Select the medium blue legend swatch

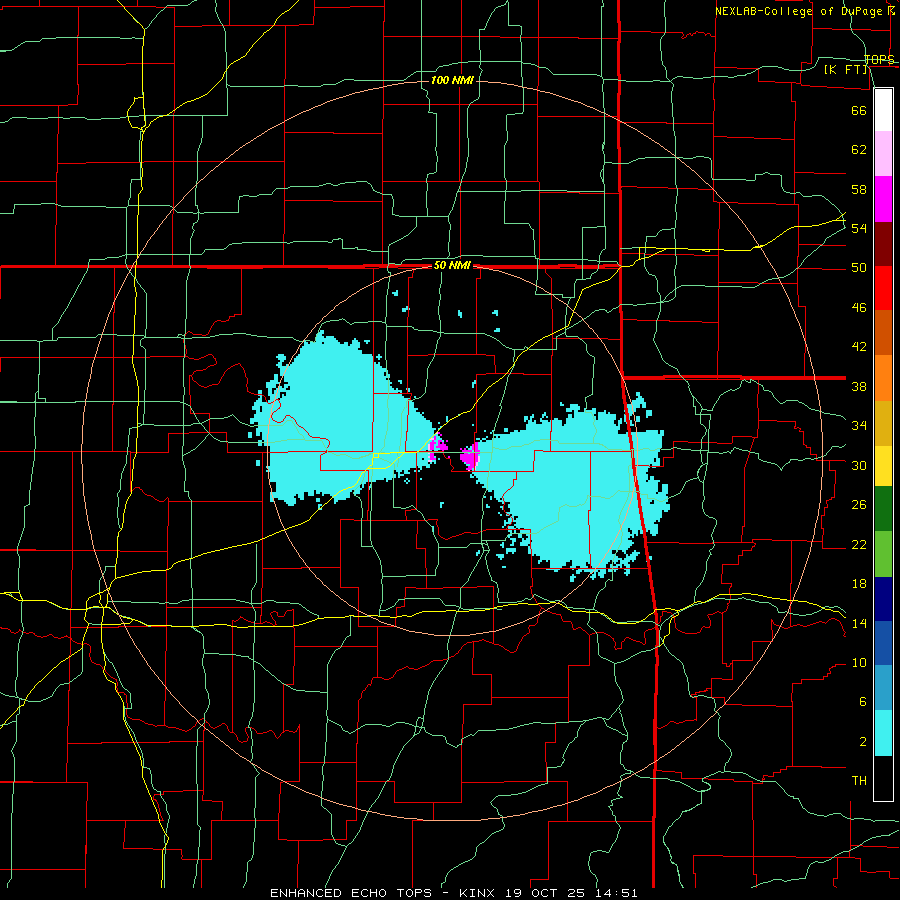coord(883,643)
